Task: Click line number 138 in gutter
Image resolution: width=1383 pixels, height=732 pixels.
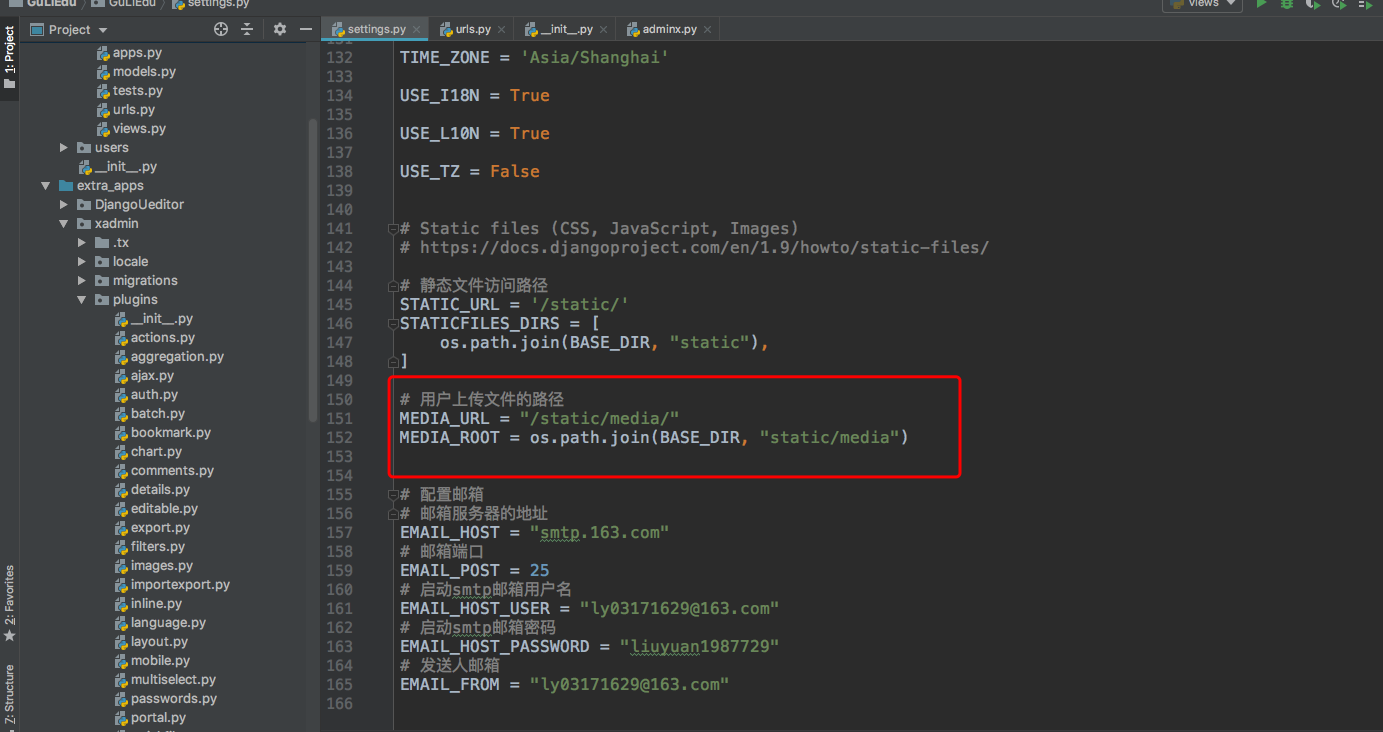Action: [x=340, y=172]
